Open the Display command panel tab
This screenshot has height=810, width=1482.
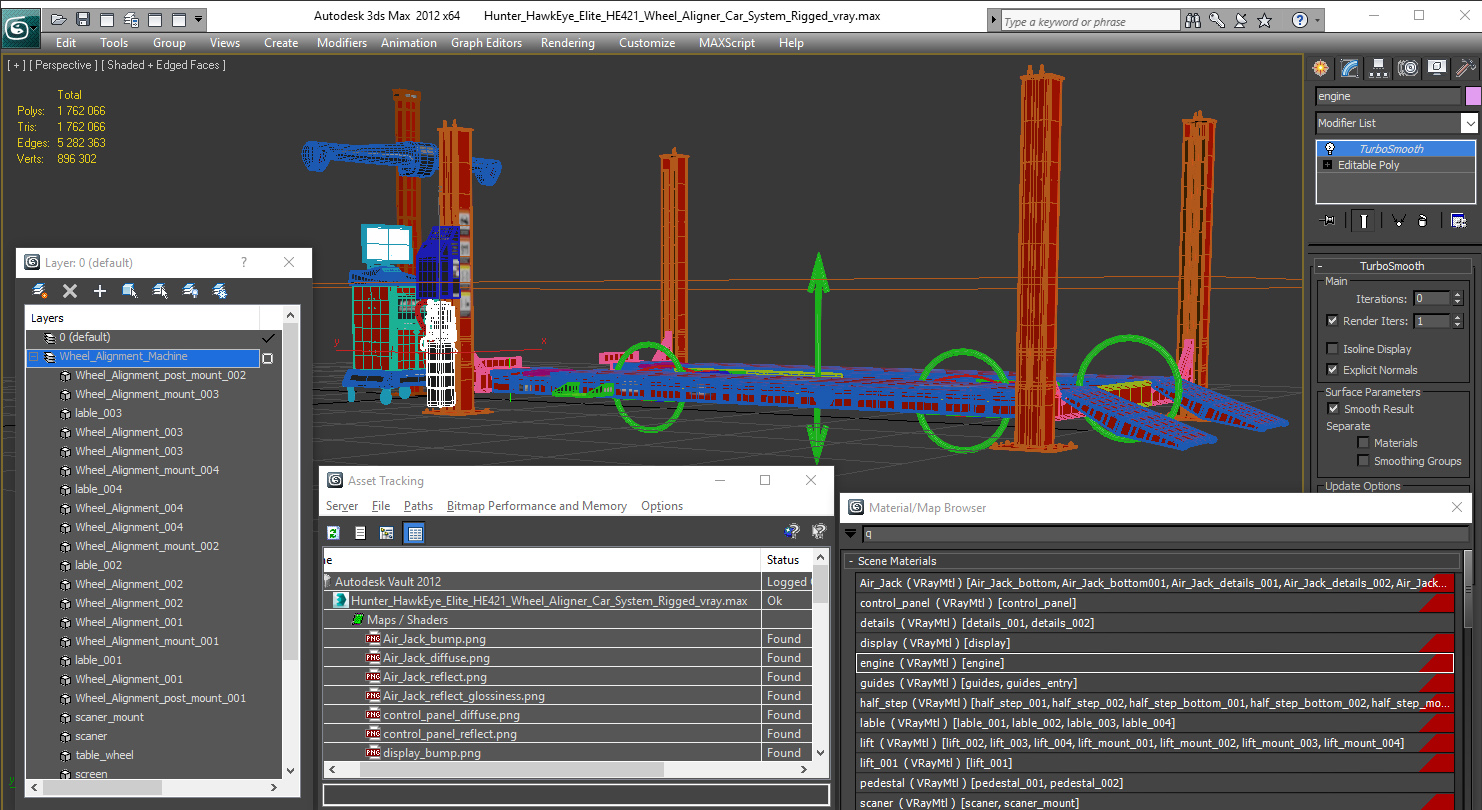pyautogui.click(x=1437, y=68)
